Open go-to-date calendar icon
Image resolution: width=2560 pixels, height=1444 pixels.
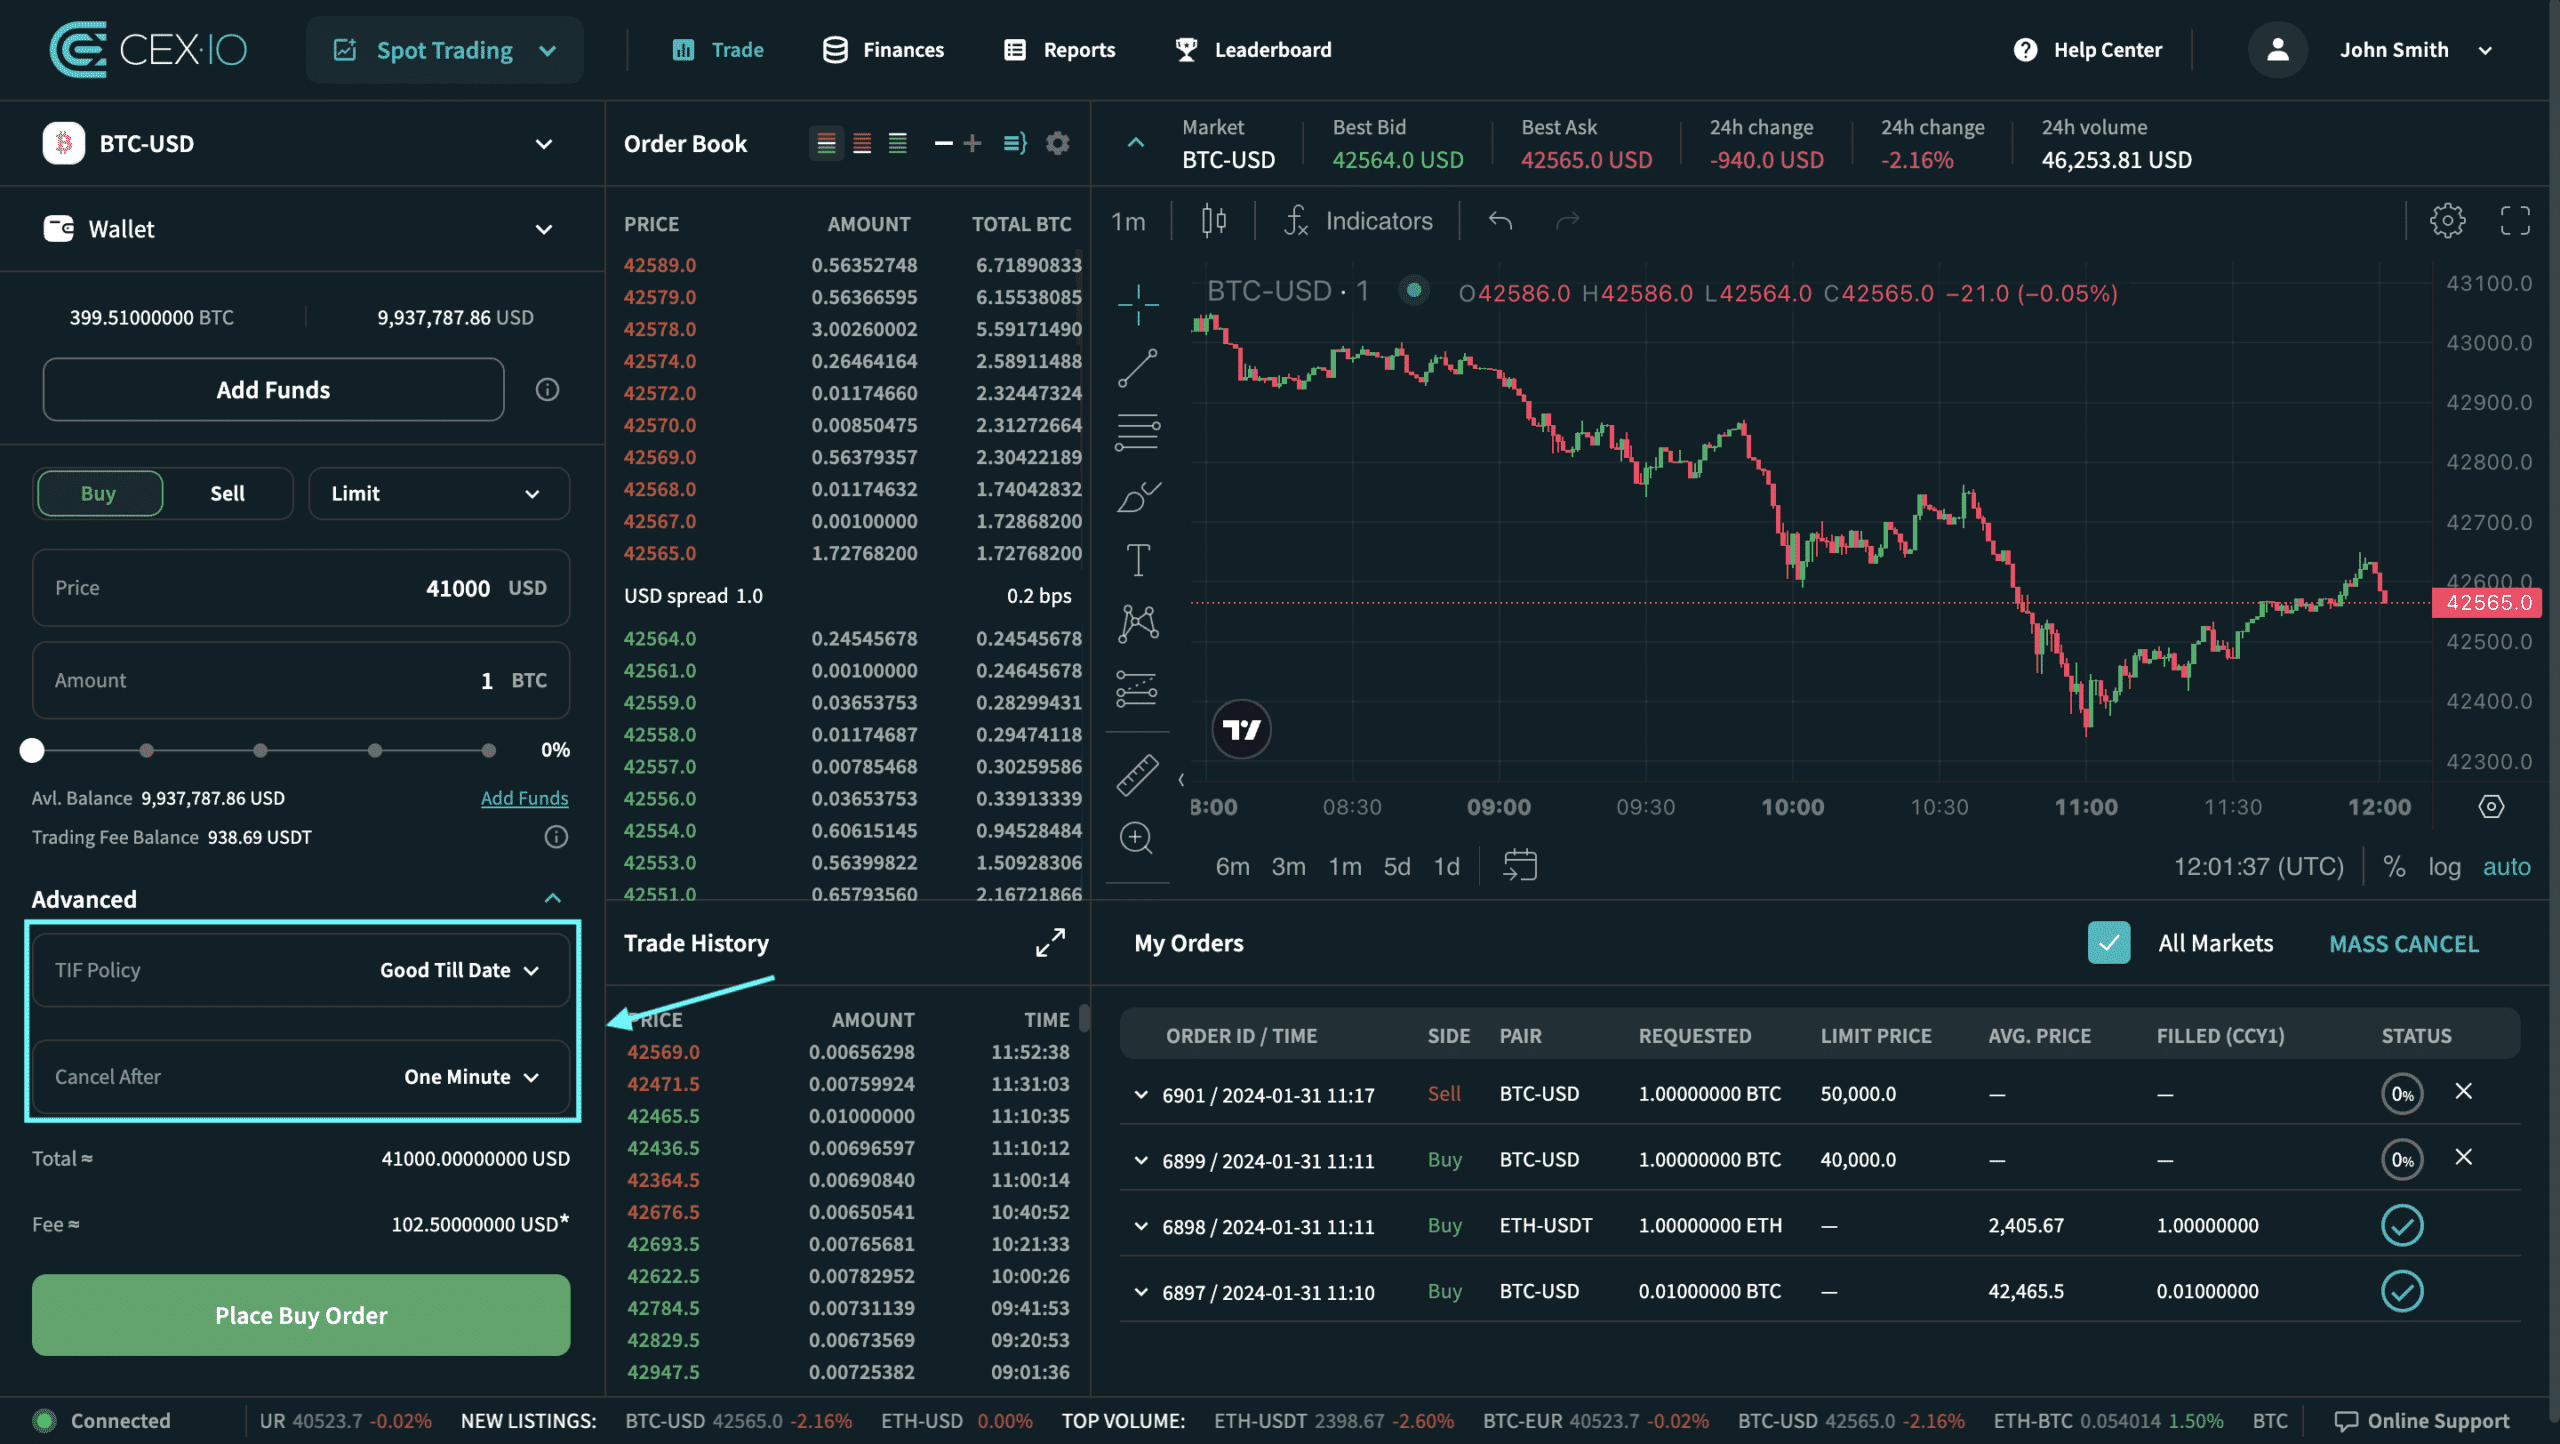[1520, 866]
